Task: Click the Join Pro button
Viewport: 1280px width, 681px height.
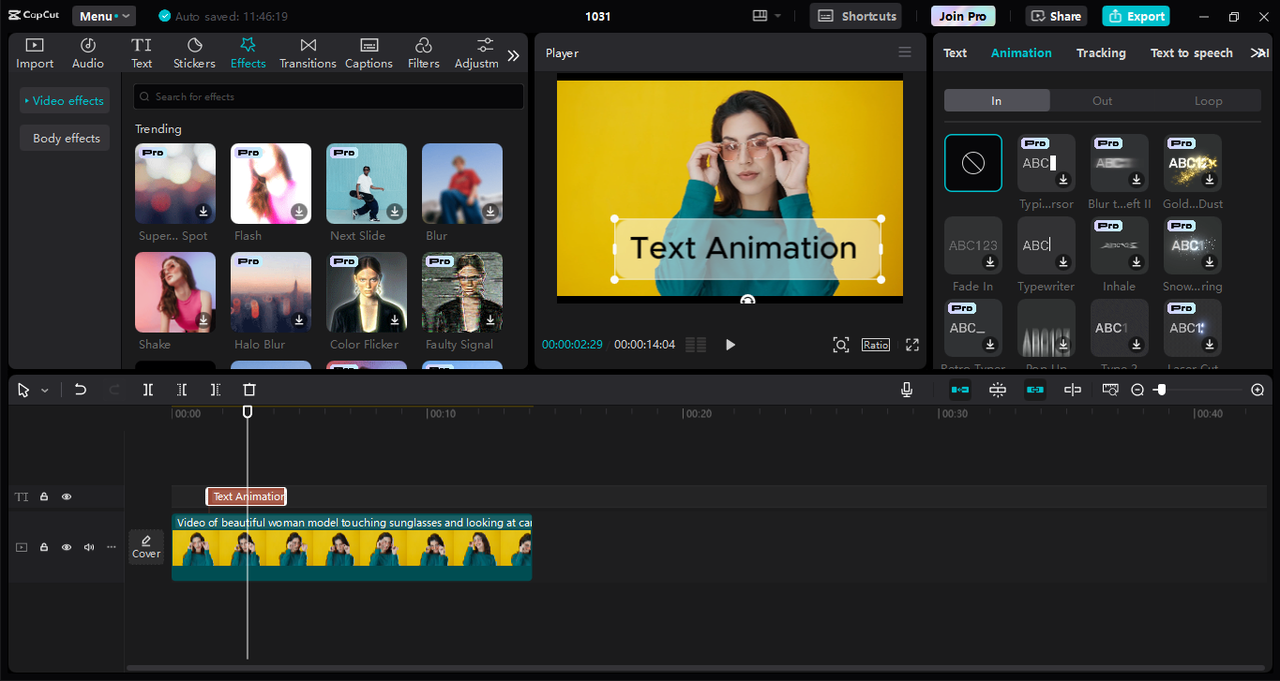Action: (x=963, y=16)
